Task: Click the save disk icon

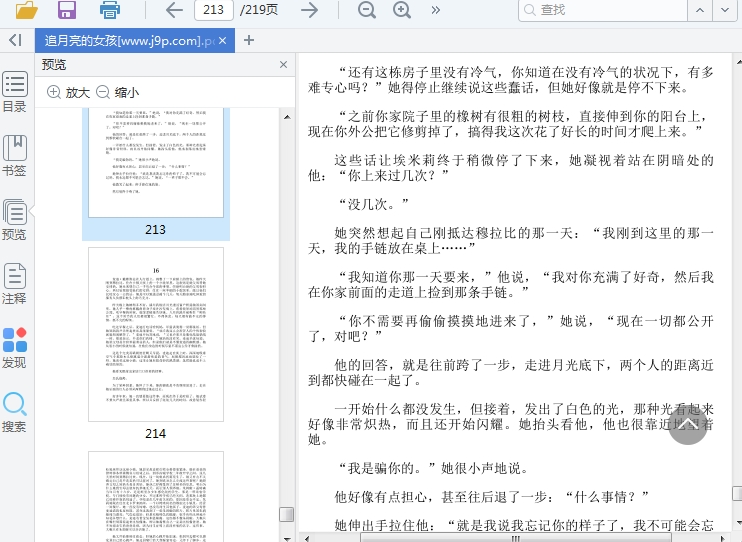Action: [x=67, y=10]
